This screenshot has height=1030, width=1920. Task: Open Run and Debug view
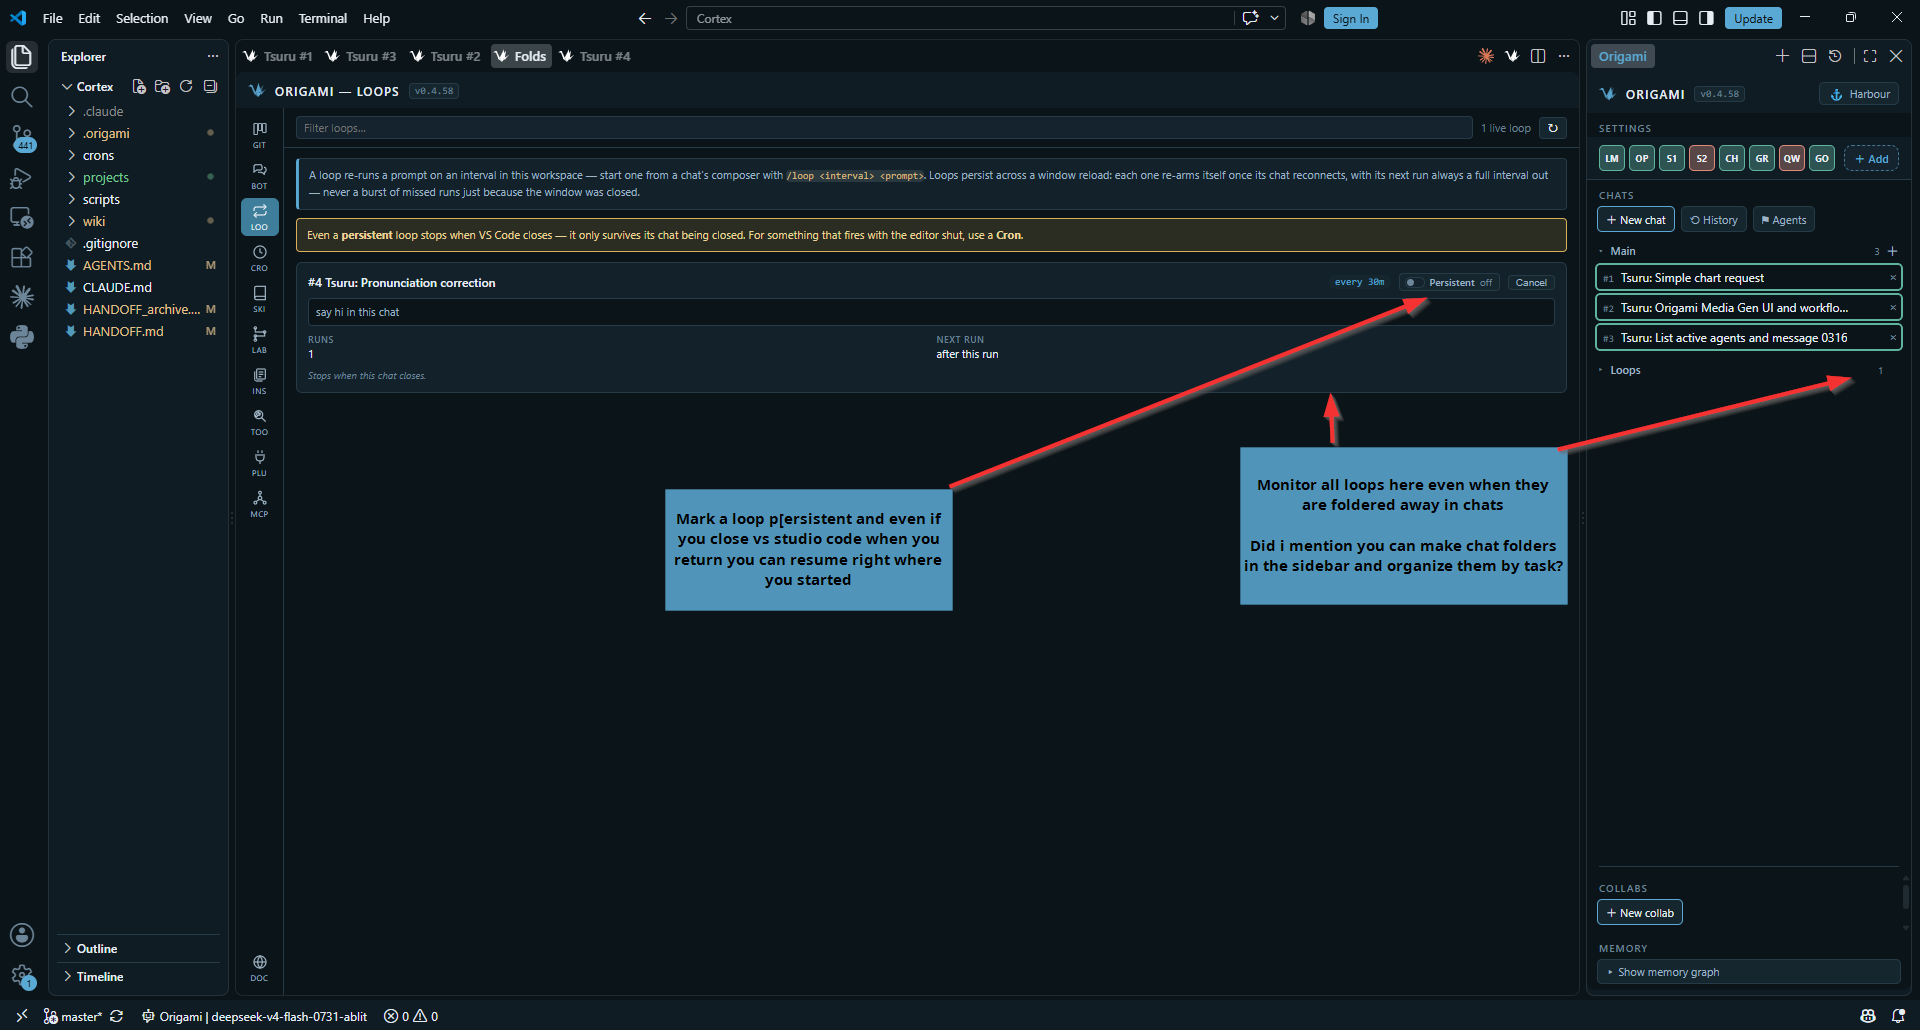[21, 178]
